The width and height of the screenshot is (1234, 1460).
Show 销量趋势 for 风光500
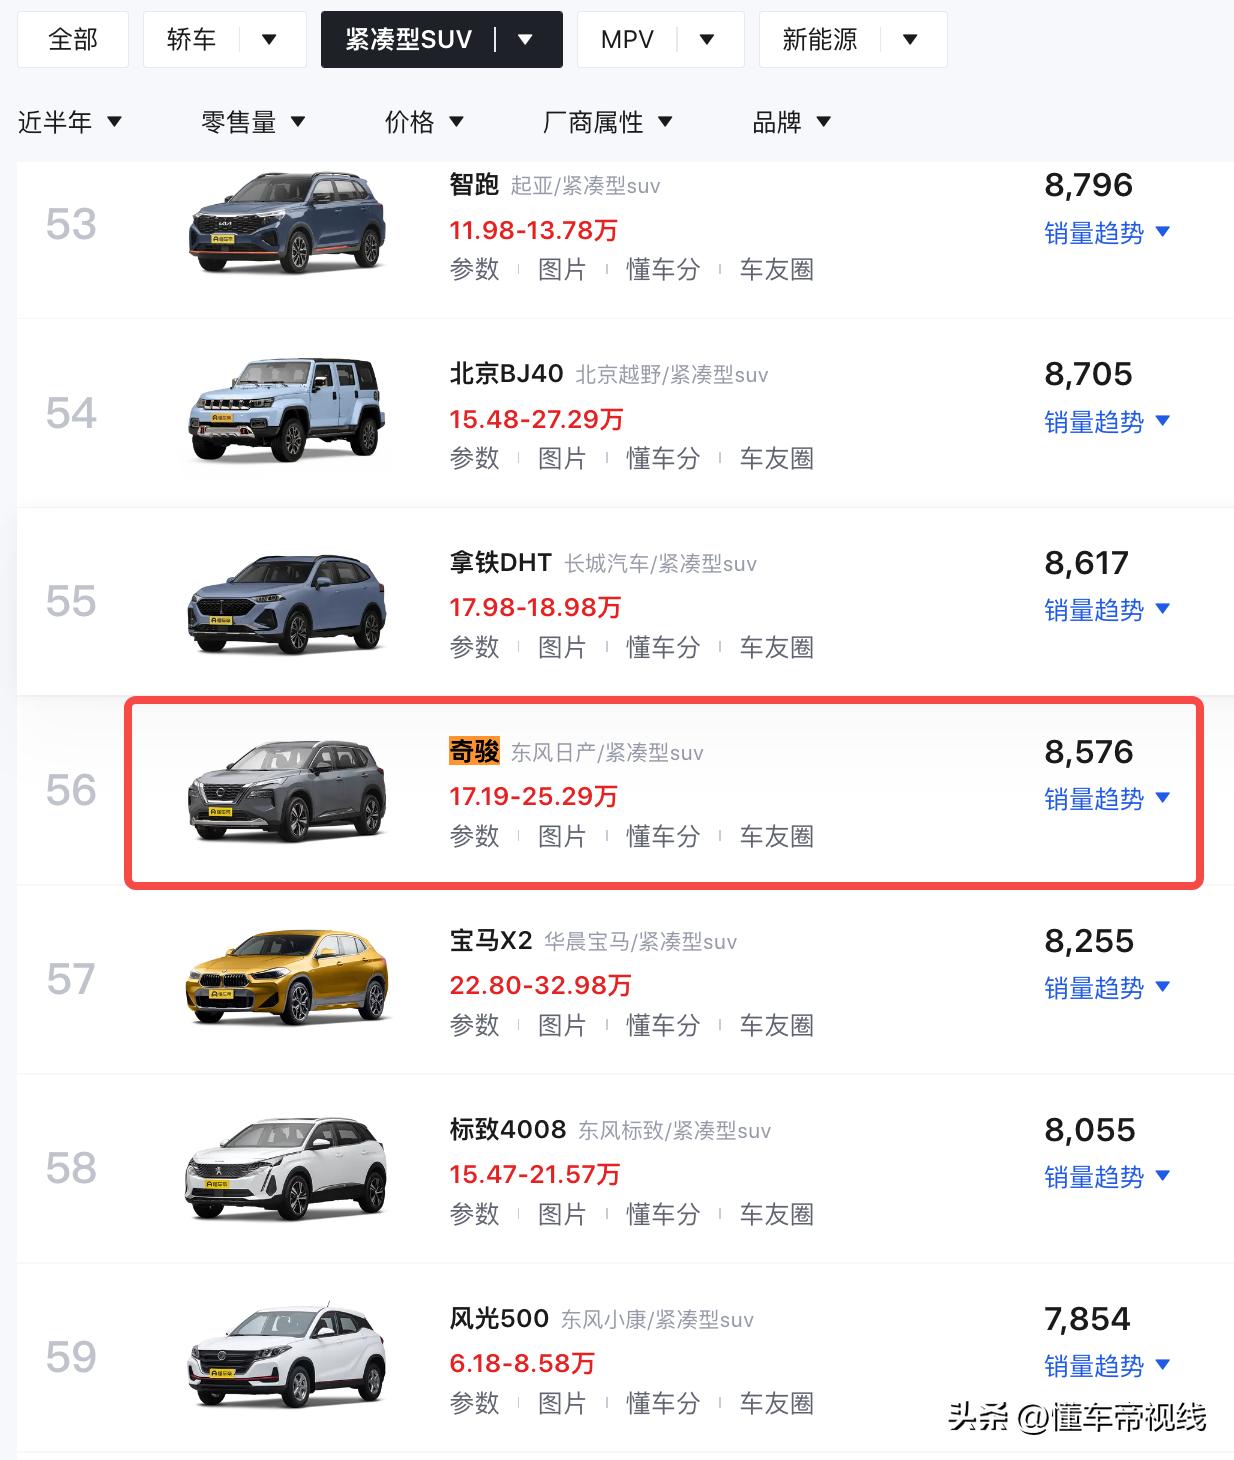pyautogui.click(x=1106, y=1366)
